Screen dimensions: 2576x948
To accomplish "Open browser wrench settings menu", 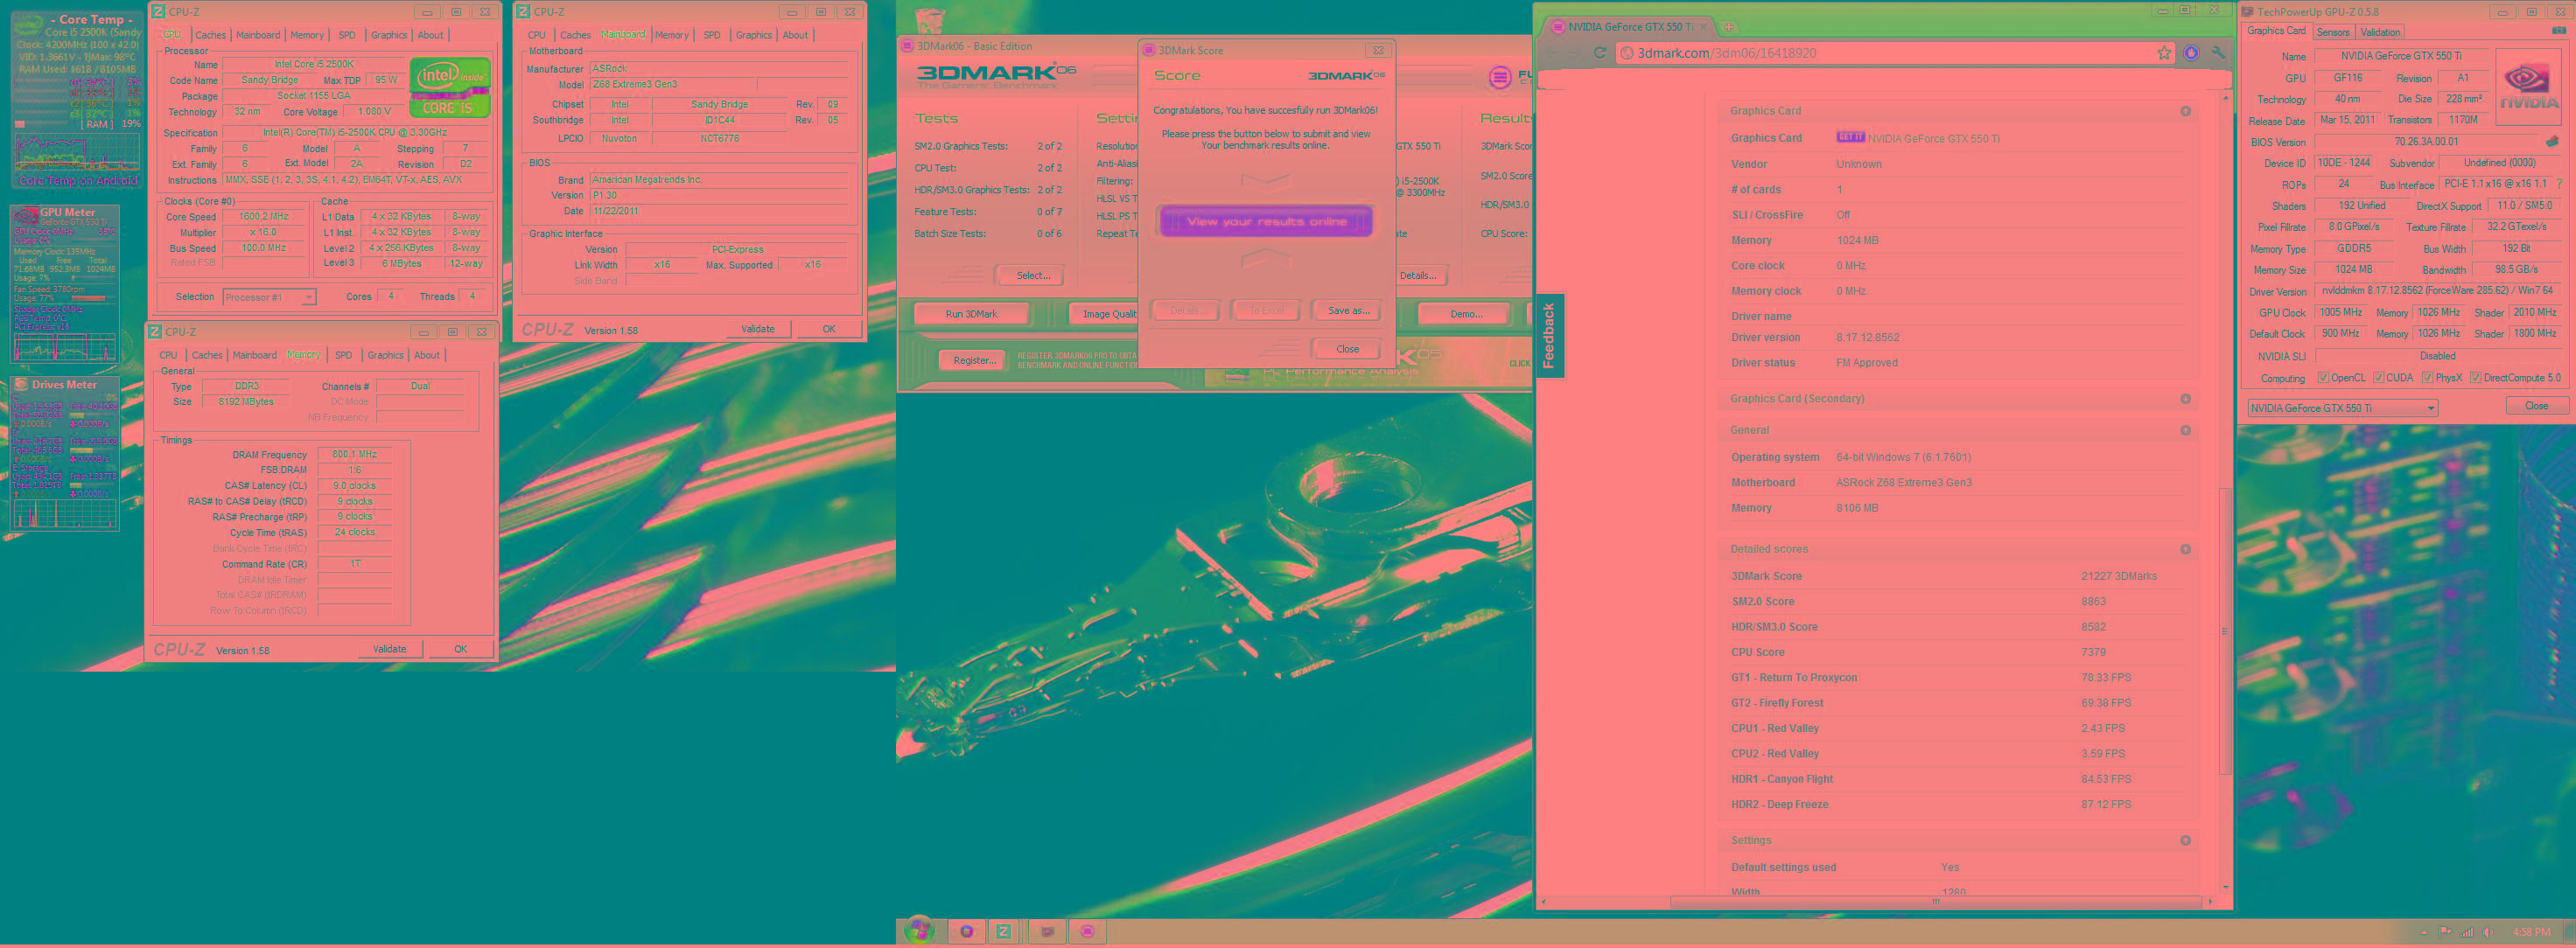I will click(x=2217, y=53).
